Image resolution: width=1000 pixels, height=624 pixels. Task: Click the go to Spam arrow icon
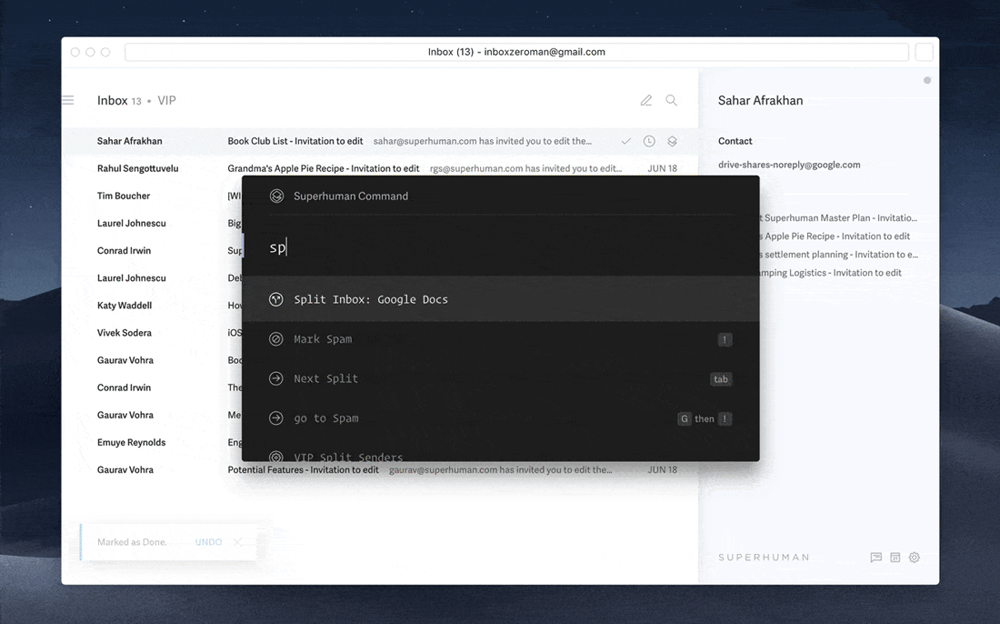click(x=276, y=418)
